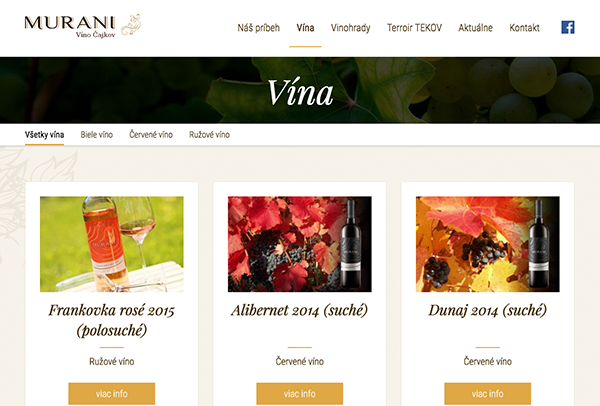Image resolution: width=600 pixels, height=406 pixels.
Task: Open the Frankovka rosé 2015 title link
Action: click(x=112, y=320)
